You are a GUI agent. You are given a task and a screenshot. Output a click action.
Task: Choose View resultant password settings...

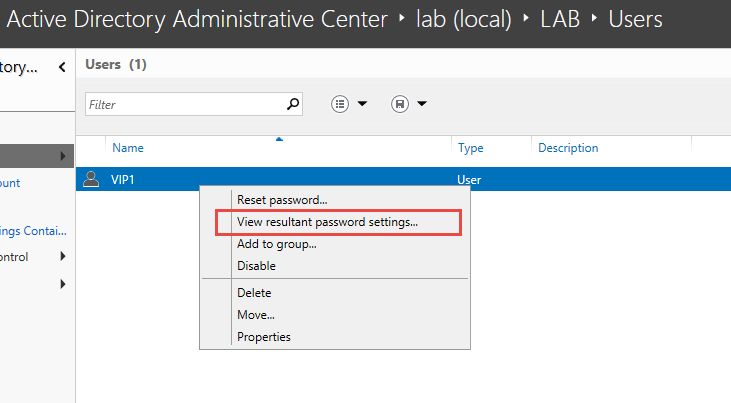click(x=327, y=222)
